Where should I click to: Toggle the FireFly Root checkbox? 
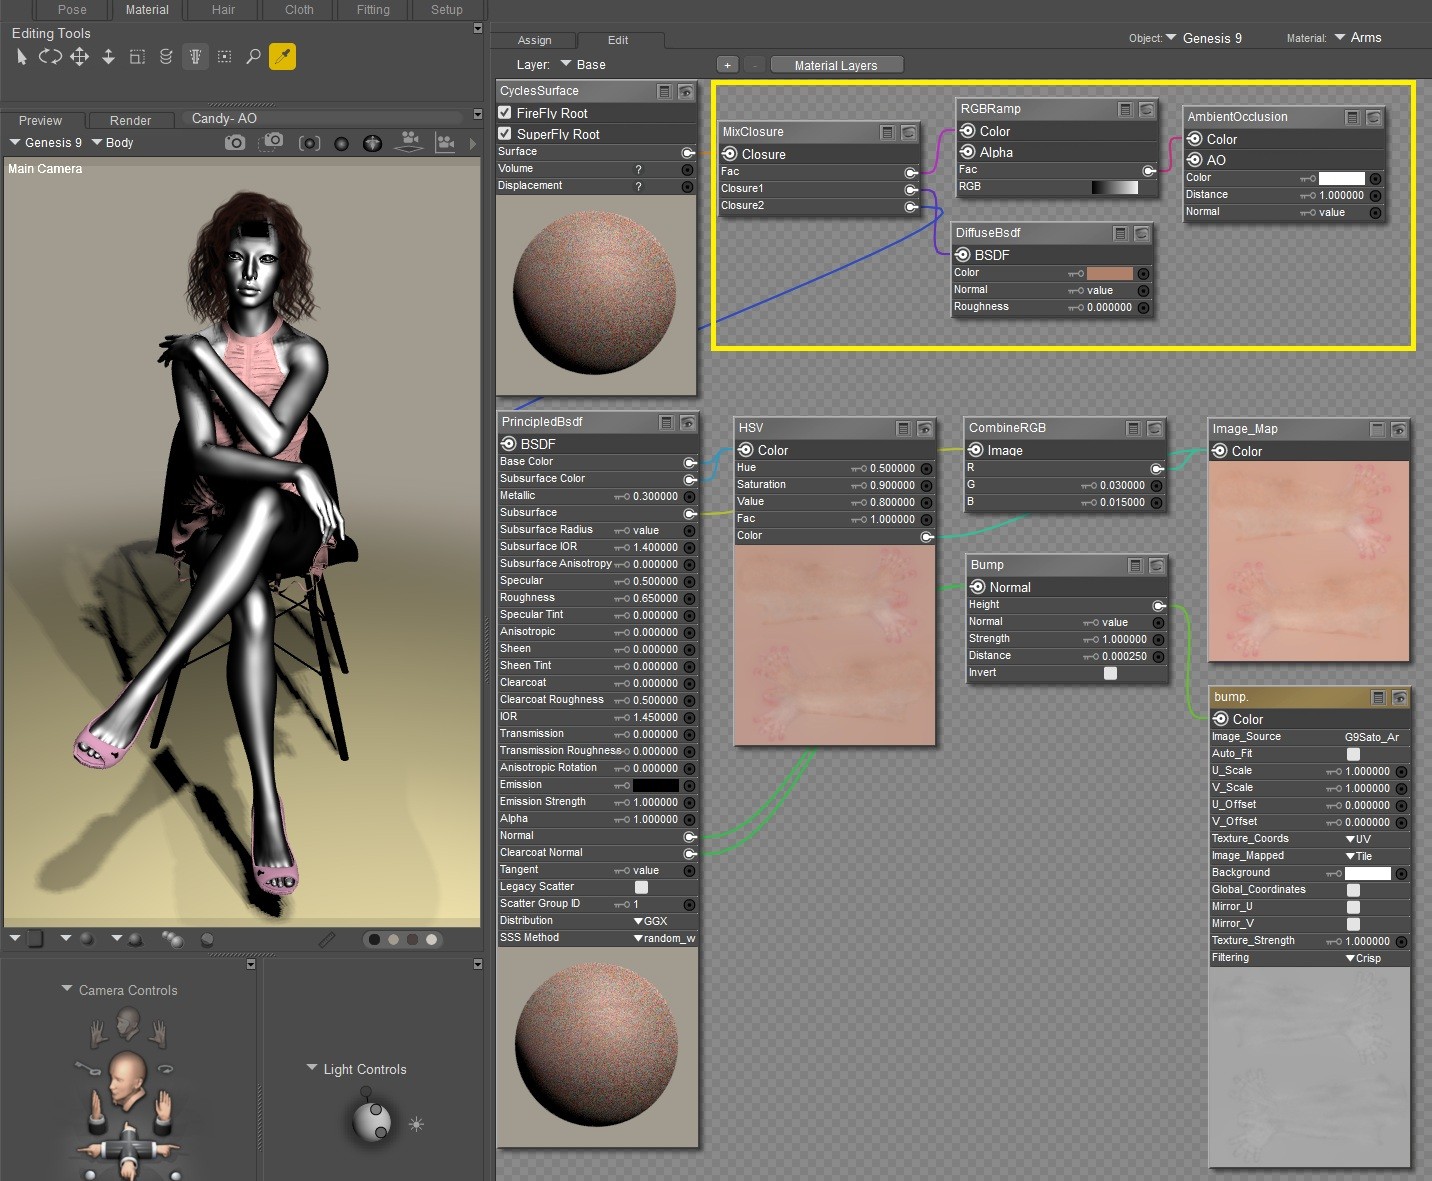click(x=505, y=113)
